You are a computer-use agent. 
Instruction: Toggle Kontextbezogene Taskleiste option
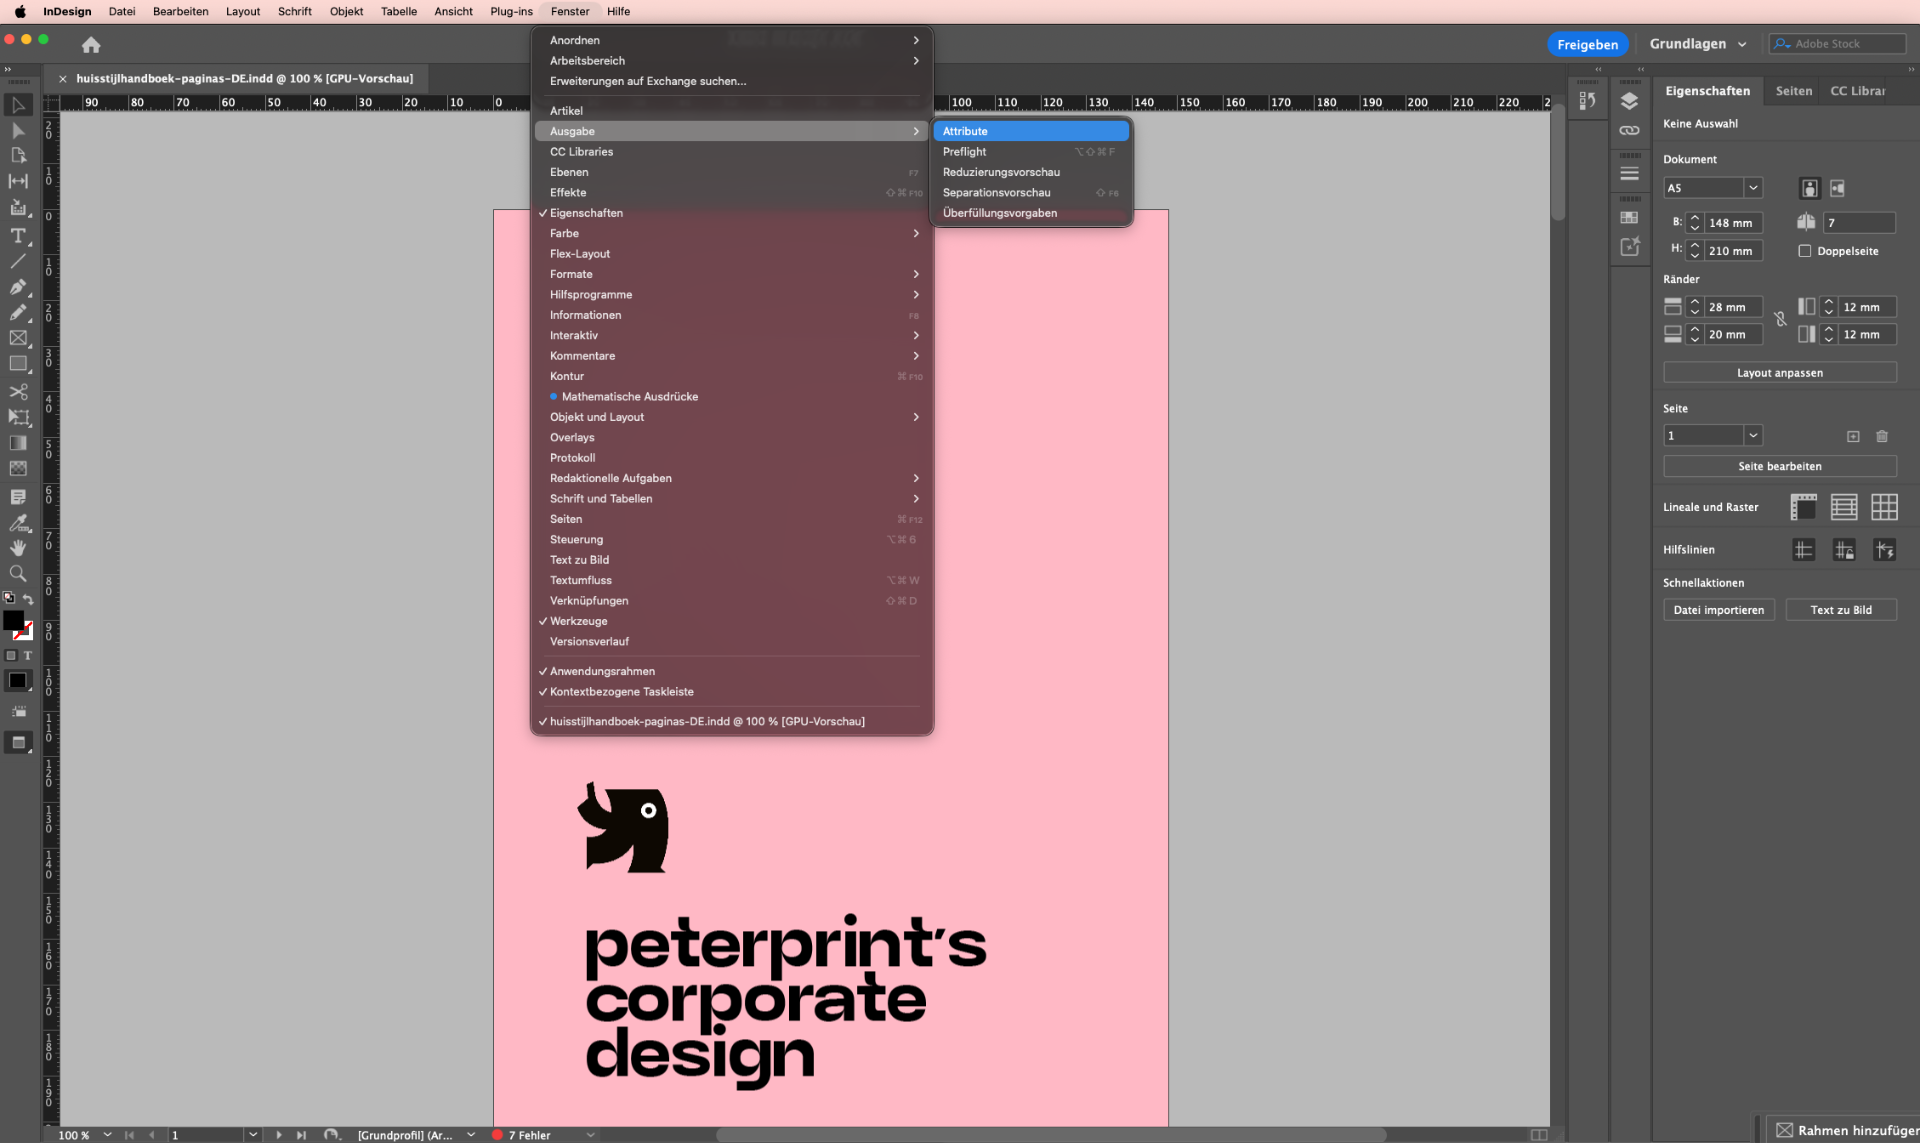732,692
